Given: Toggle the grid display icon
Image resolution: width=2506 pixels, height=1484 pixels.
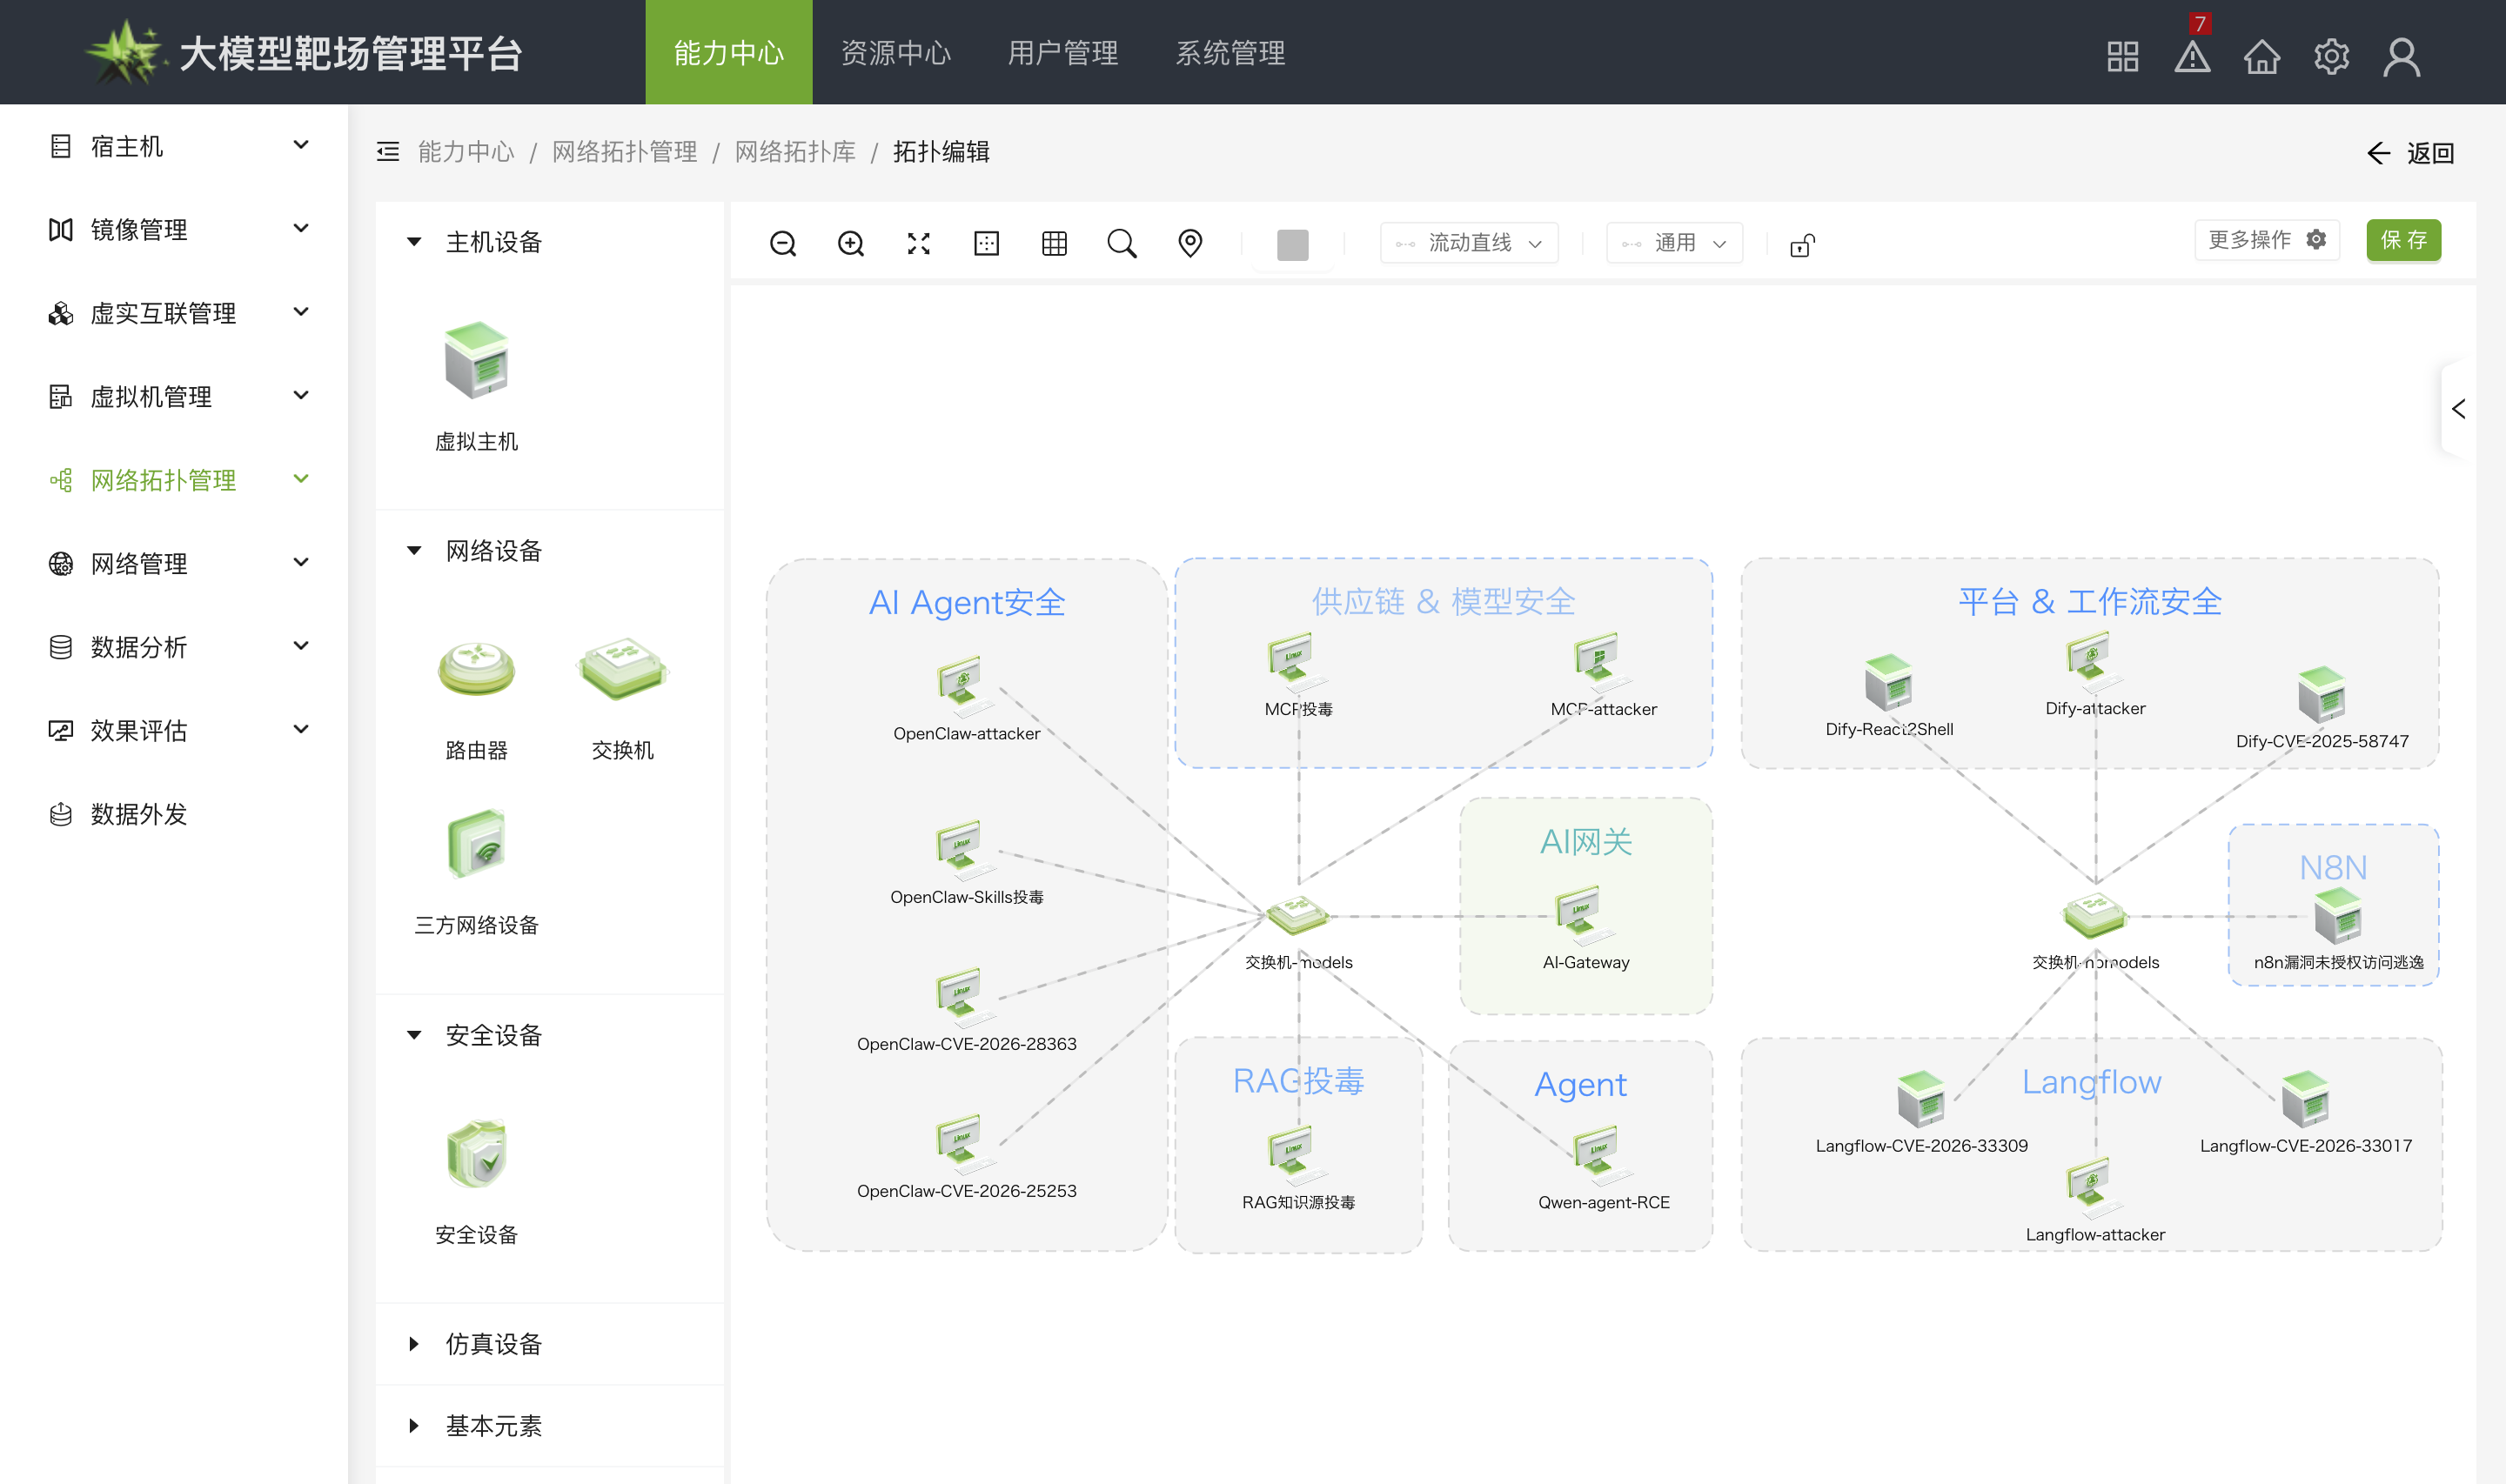Looking at the screenshot, I should point(1055,243).
